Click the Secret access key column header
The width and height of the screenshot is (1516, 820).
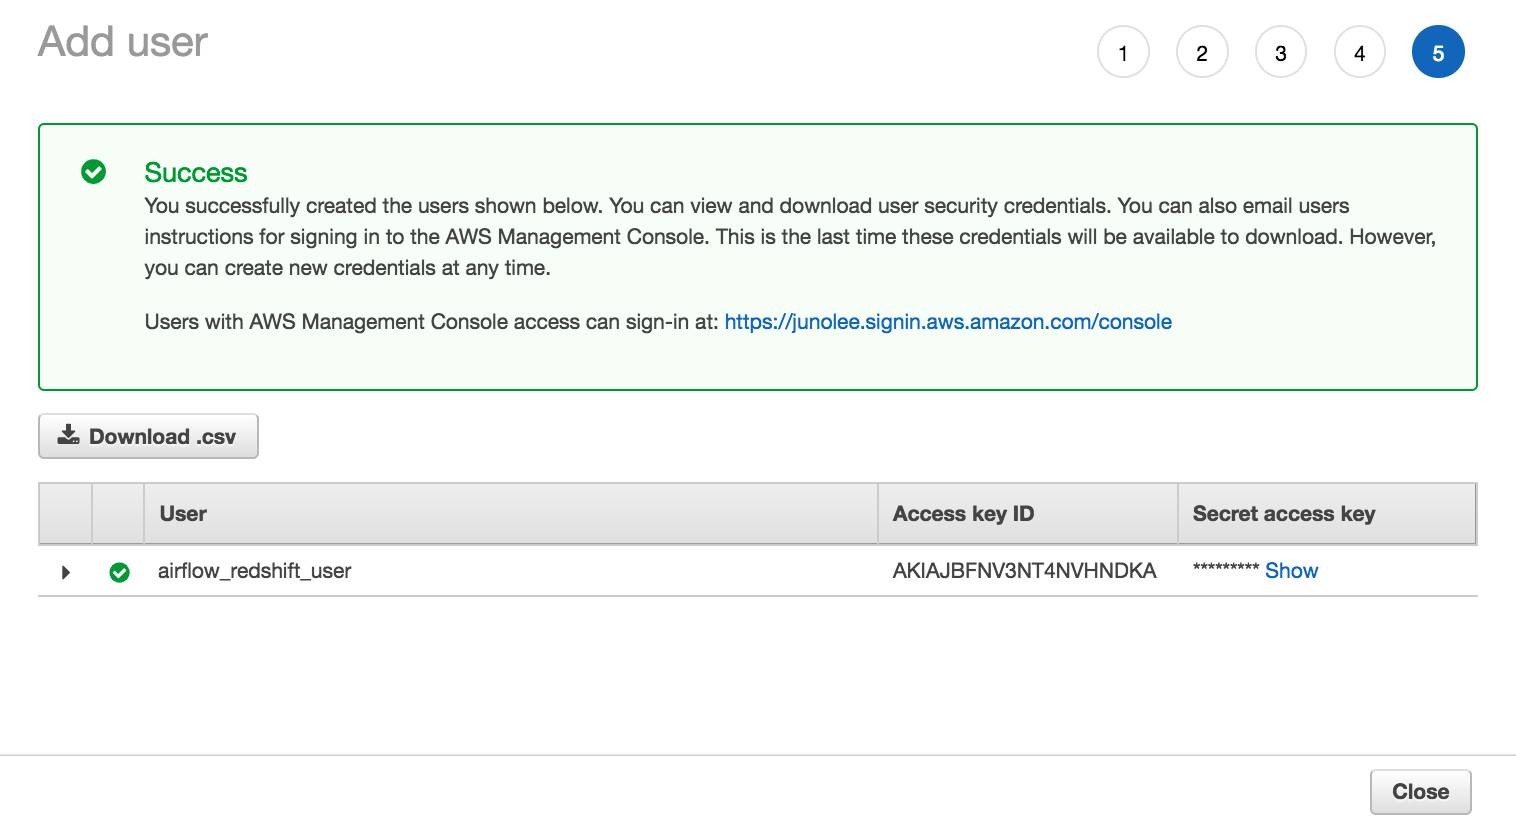1284,513
